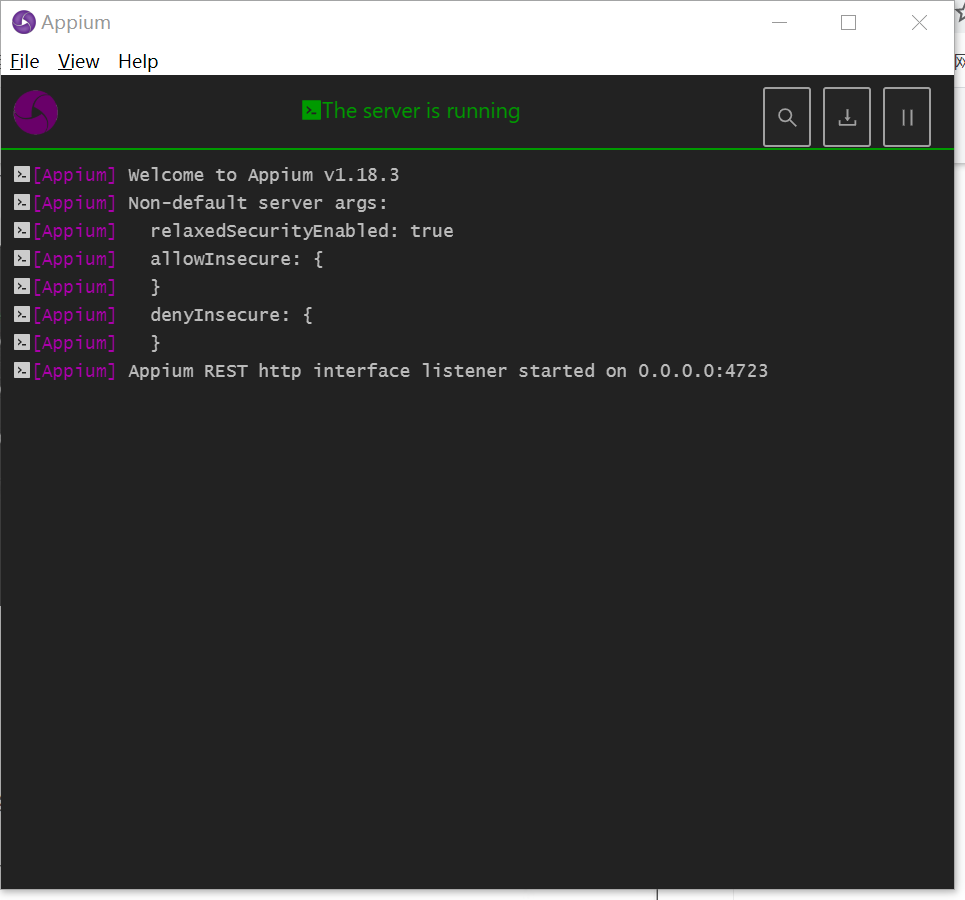Screen dimensions: 965x900
Task: Click log icon on allowInsecure line
Action: pos(22,259)
